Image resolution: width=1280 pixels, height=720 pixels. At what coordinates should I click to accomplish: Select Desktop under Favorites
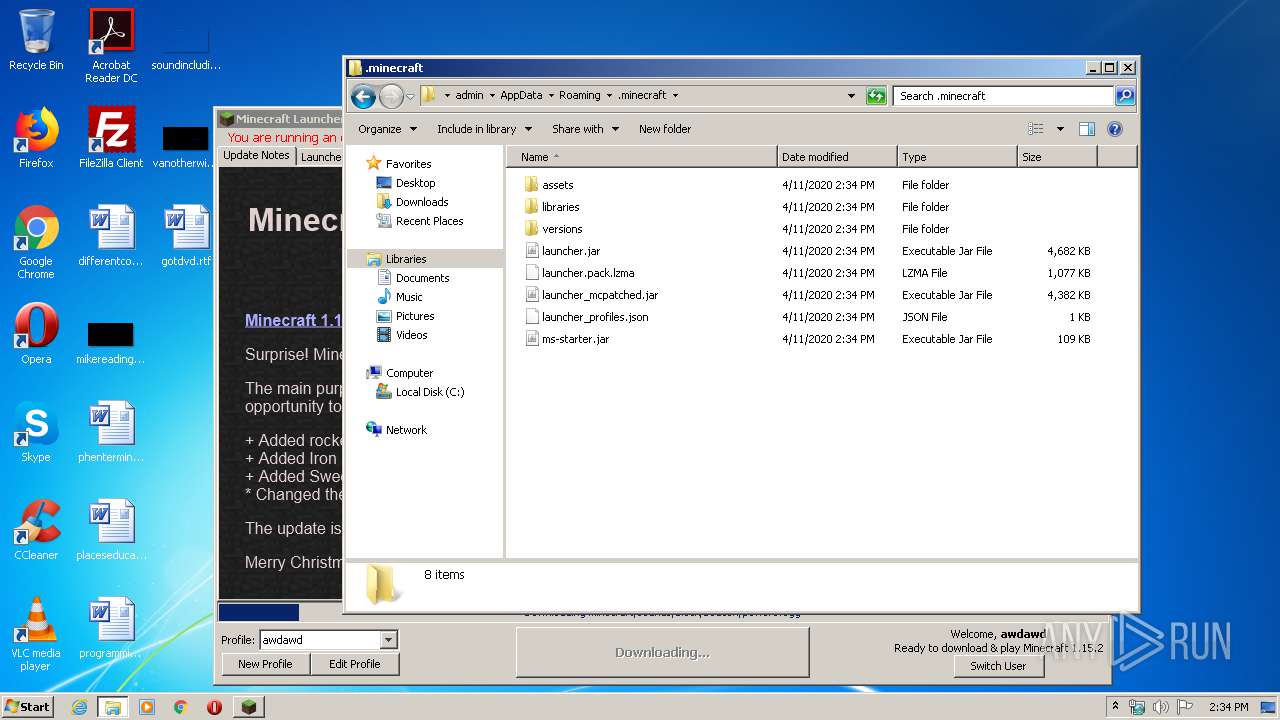(x=415, y=183)
